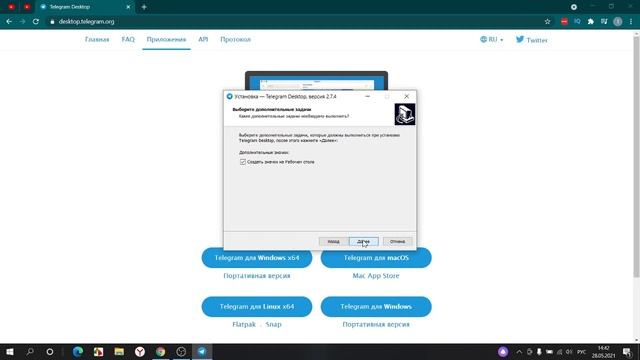Launch Yandex Browser from taskbar
The width and height of the screenshot is (640, 360).
pyautogui.click(x=140, y=351)
